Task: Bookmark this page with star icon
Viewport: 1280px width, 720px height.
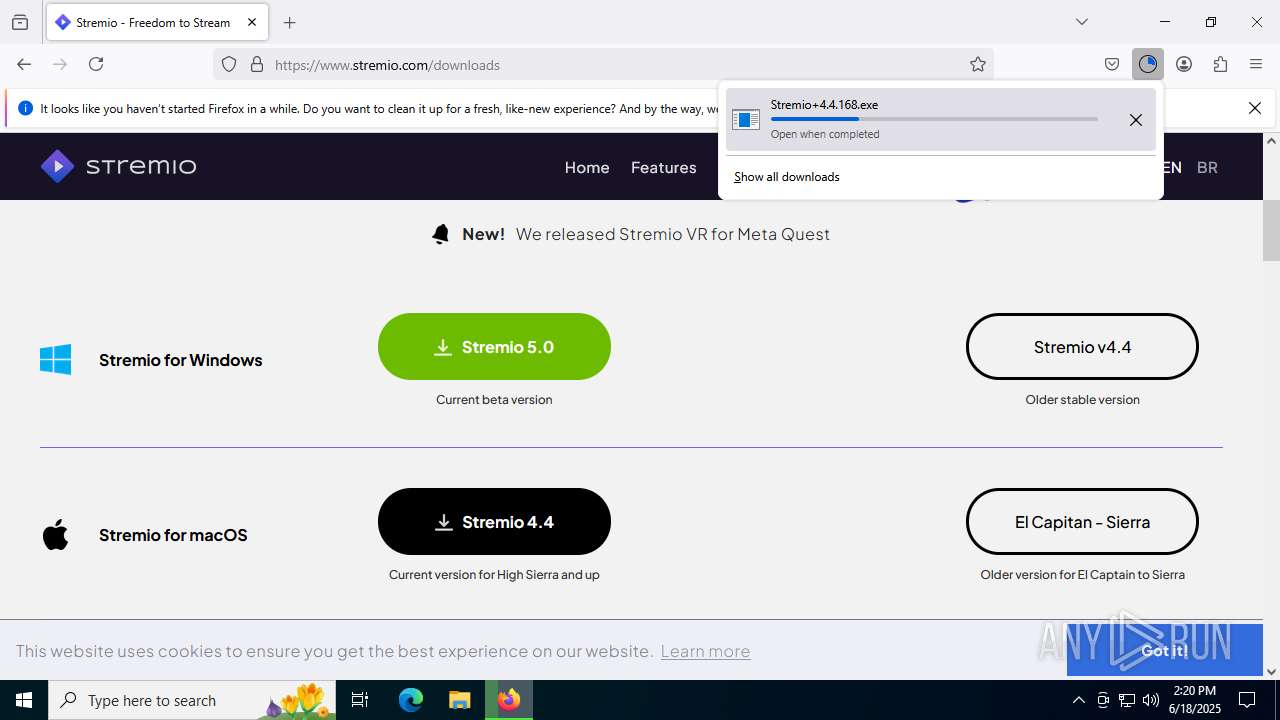Action: coord(978,64)
